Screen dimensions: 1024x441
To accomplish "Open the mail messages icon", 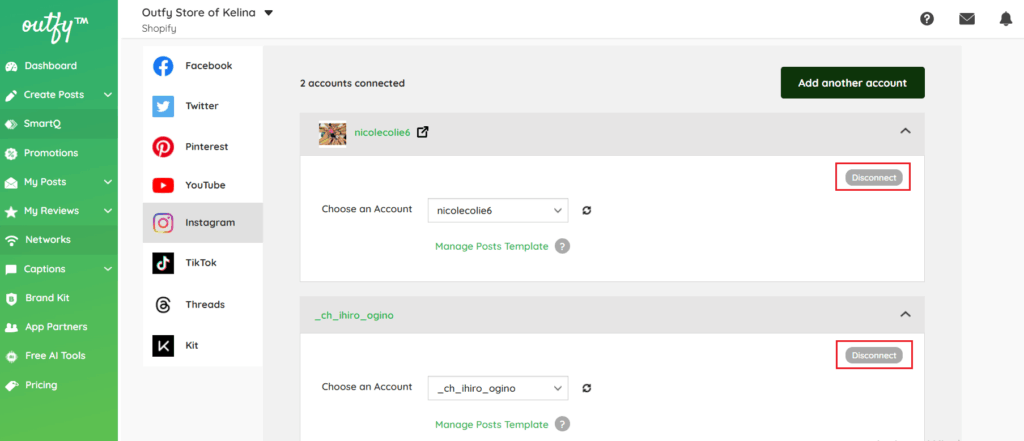I will tap(966, 18).
